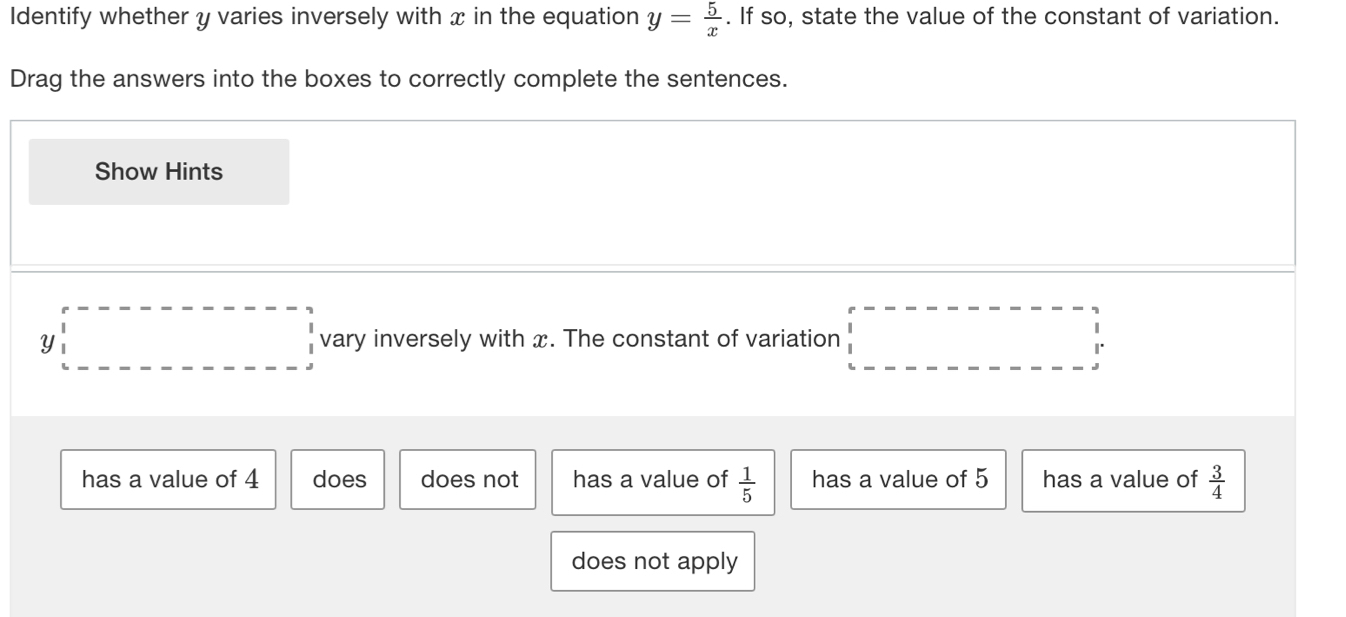Click the "vary inversely with x" text
Image resolution: width=1346 pixels, height=617 pixels.
tap(435, 339)
